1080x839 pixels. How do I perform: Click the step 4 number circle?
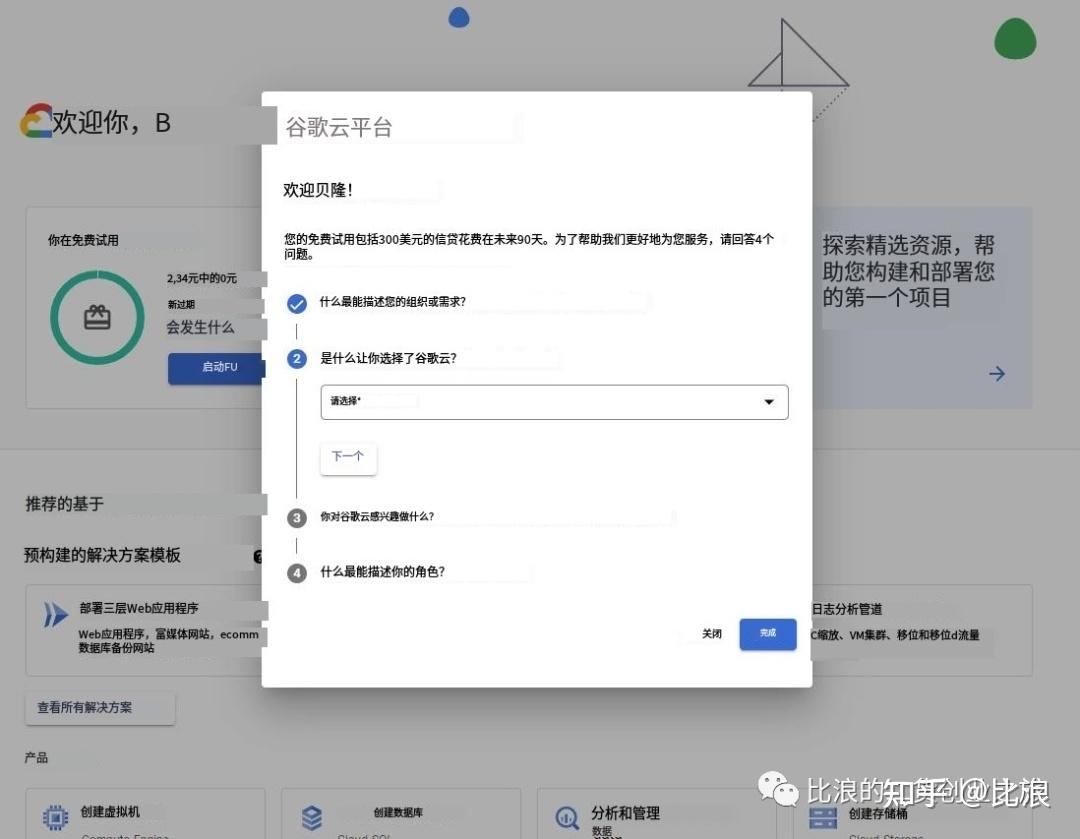297,572
